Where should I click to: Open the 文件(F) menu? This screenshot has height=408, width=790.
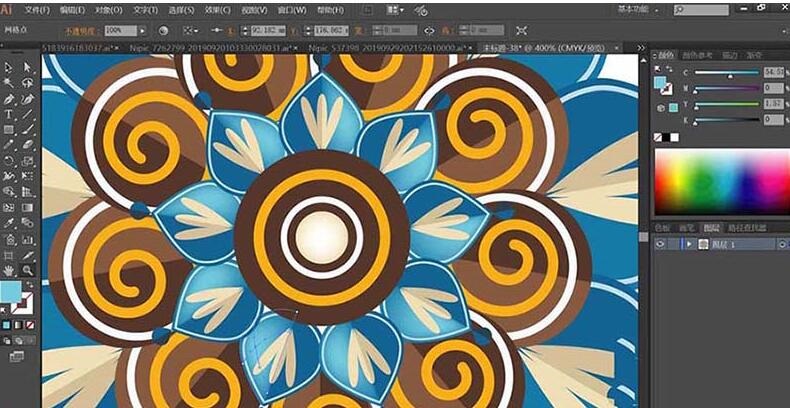(x=37, y=9)
